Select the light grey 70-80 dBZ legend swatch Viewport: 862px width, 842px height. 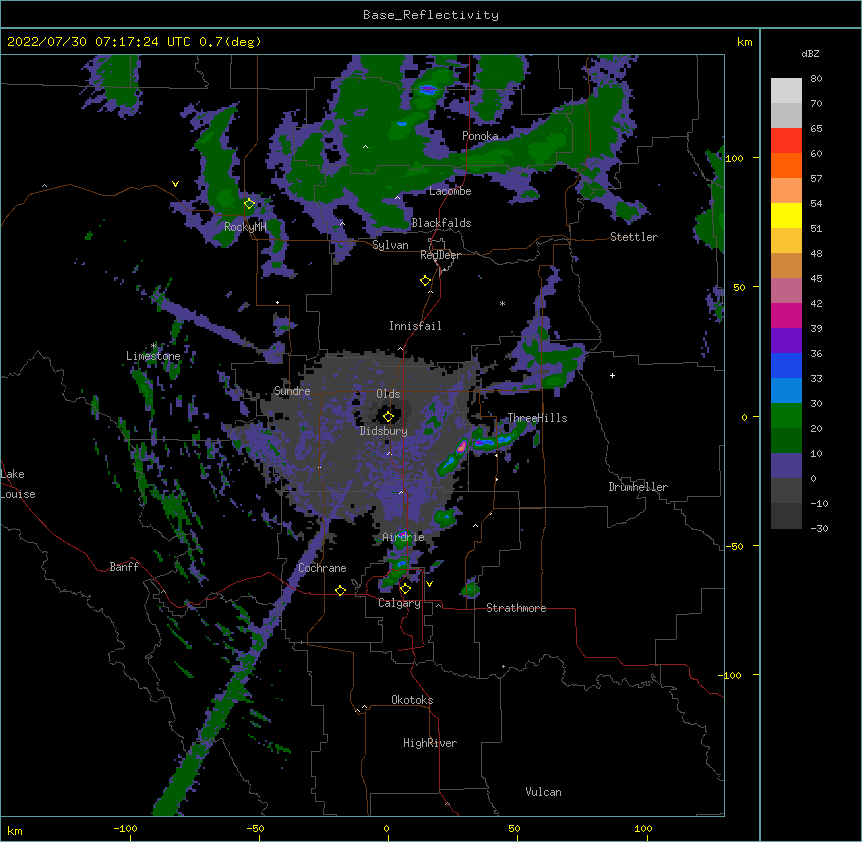[x=786, y=91]
